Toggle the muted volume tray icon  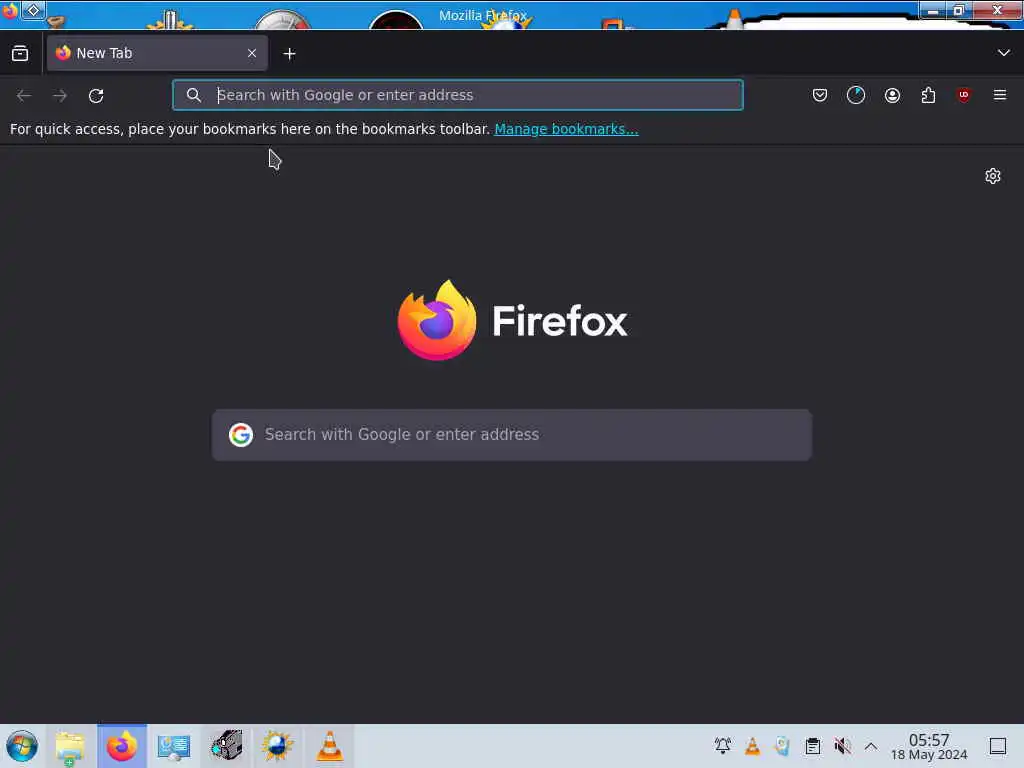pyautogui.click(x=842, y=746)
